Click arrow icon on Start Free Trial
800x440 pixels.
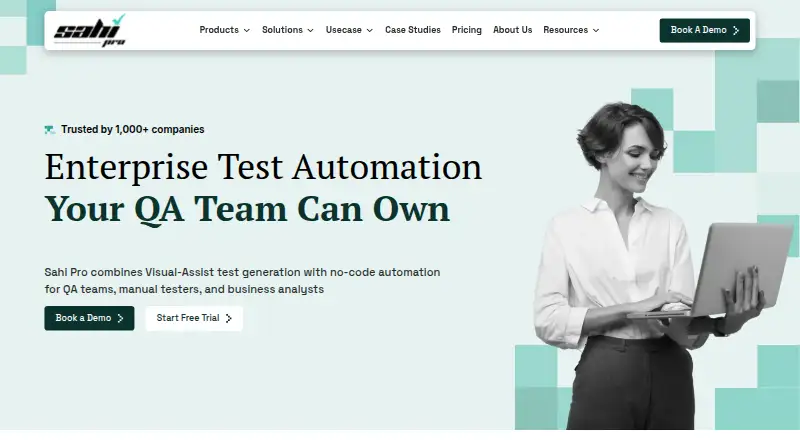pos(229,319)
